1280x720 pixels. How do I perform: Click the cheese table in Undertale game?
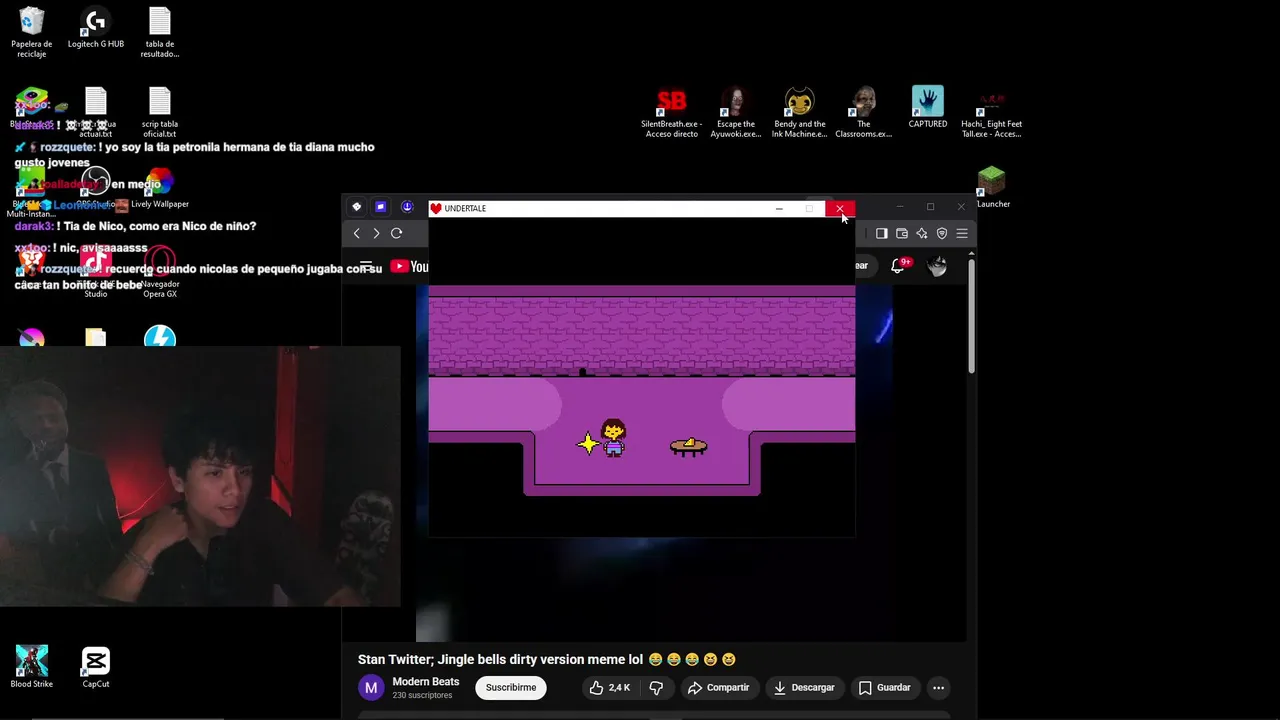(x=688, y=446)
